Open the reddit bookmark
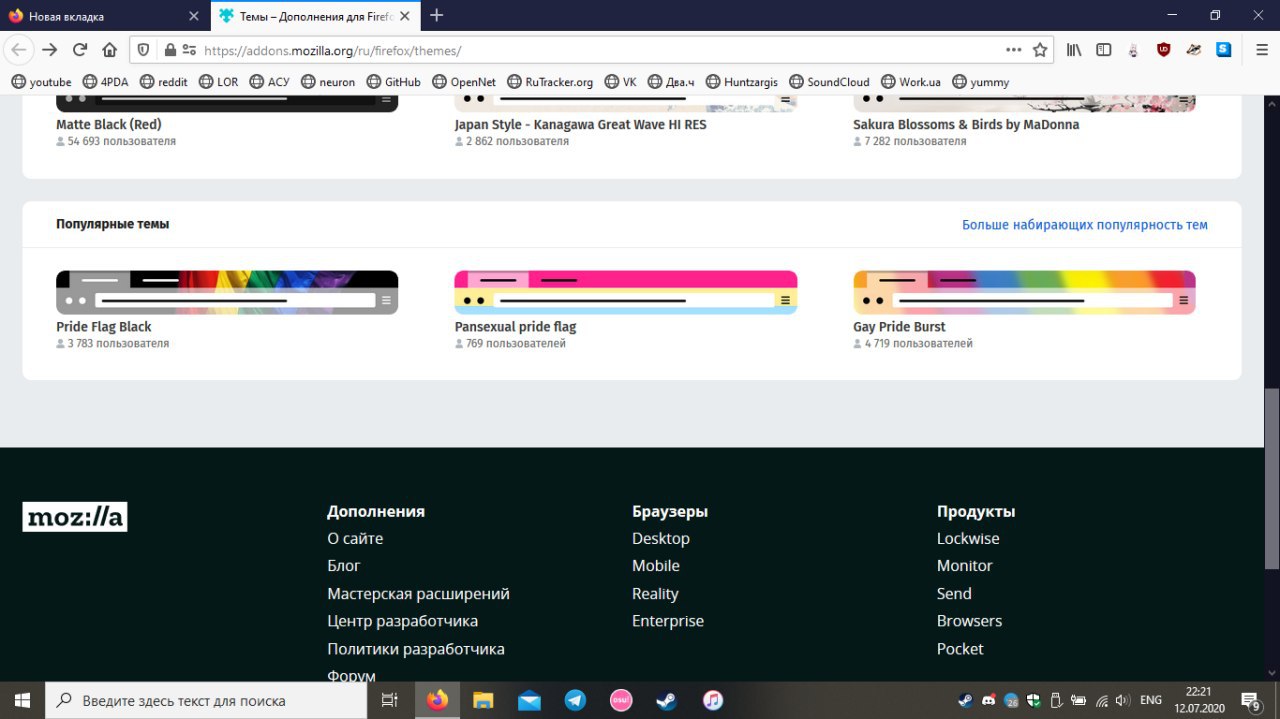The width and height of the screenshot is (1280, 719). point(163,82)
